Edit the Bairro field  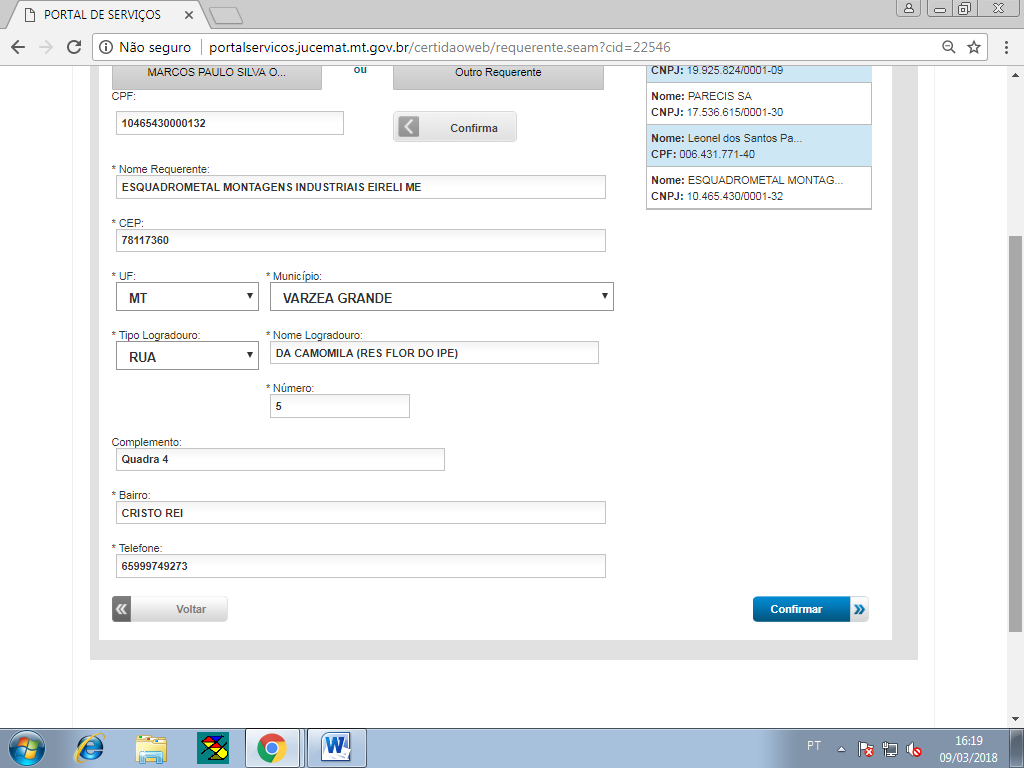(x=360, y=513)
